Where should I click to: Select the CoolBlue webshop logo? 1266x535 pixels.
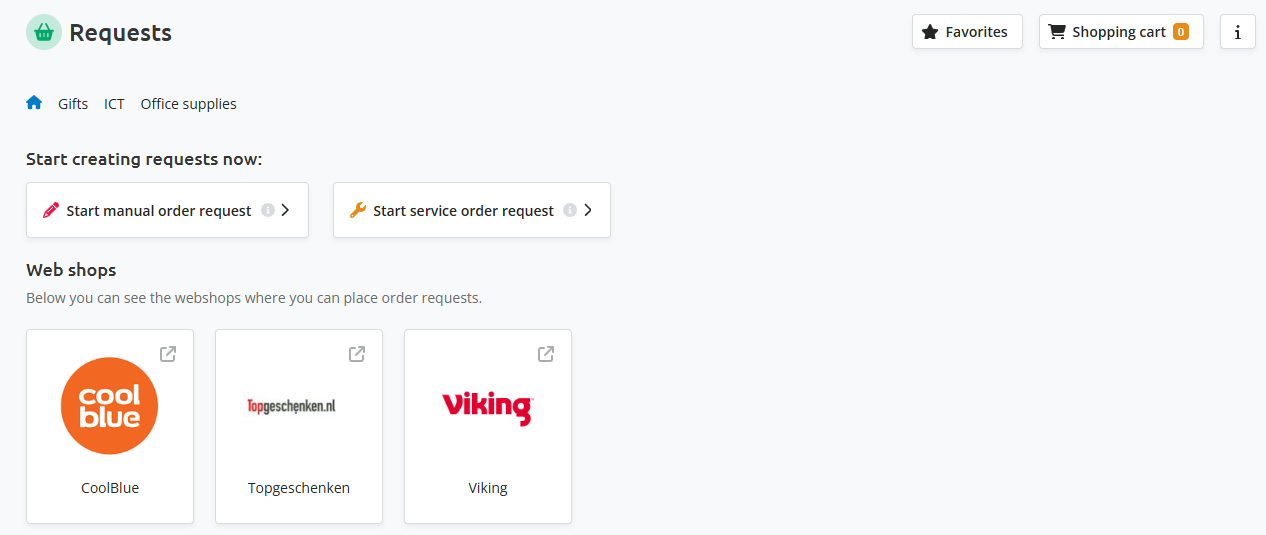pyautogui.click(x=110, y=406)
